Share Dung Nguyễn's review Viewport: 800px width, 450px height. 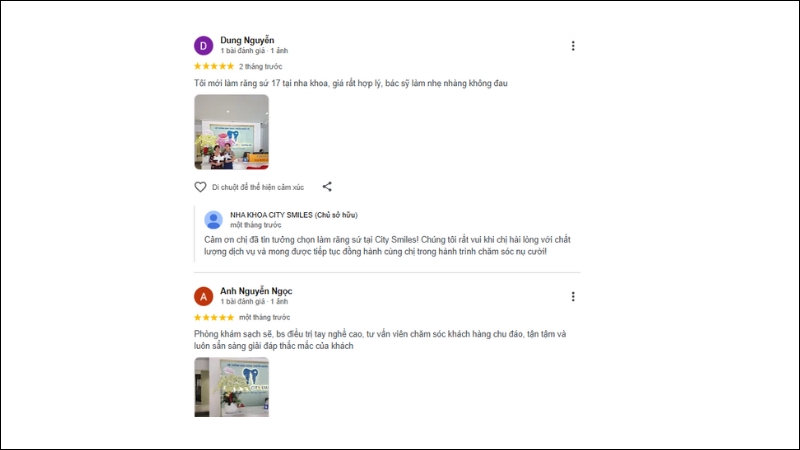(327, 187)
